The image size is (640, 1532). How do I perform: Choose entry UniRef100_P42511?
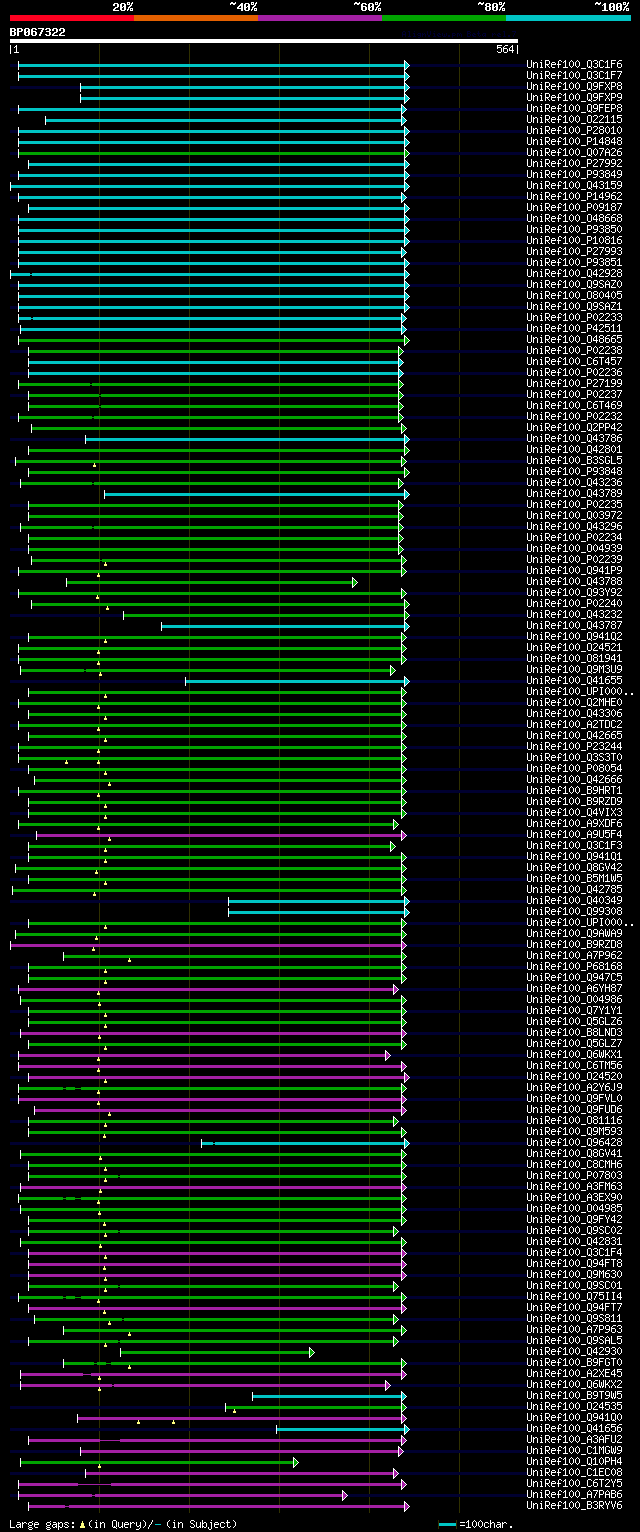(574, 329)
